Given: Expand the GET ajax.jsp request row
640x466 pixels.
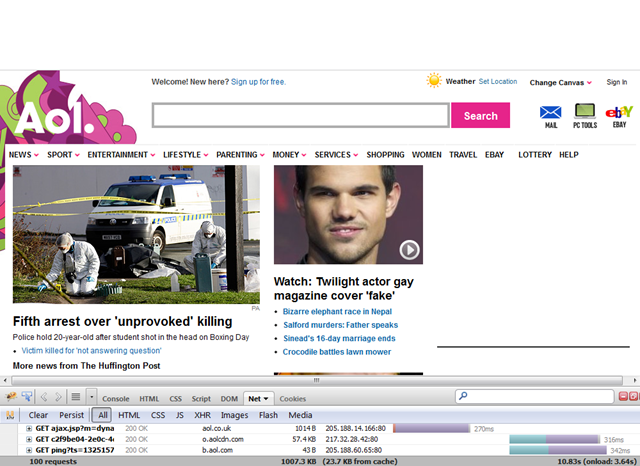Looking at the screenshot, I should click(29, 428).
